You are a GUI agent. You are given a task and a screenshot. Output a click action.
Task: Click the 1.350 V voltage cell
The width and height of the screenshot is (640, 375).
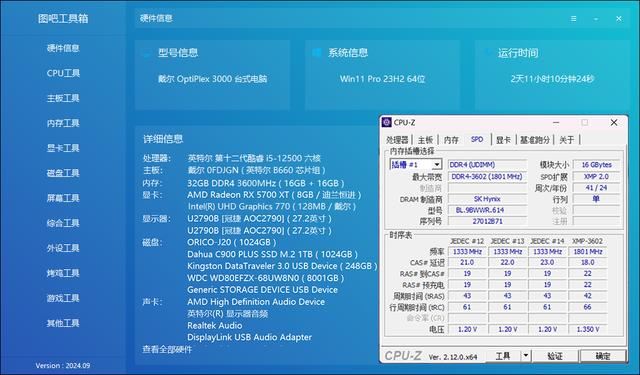588,329
